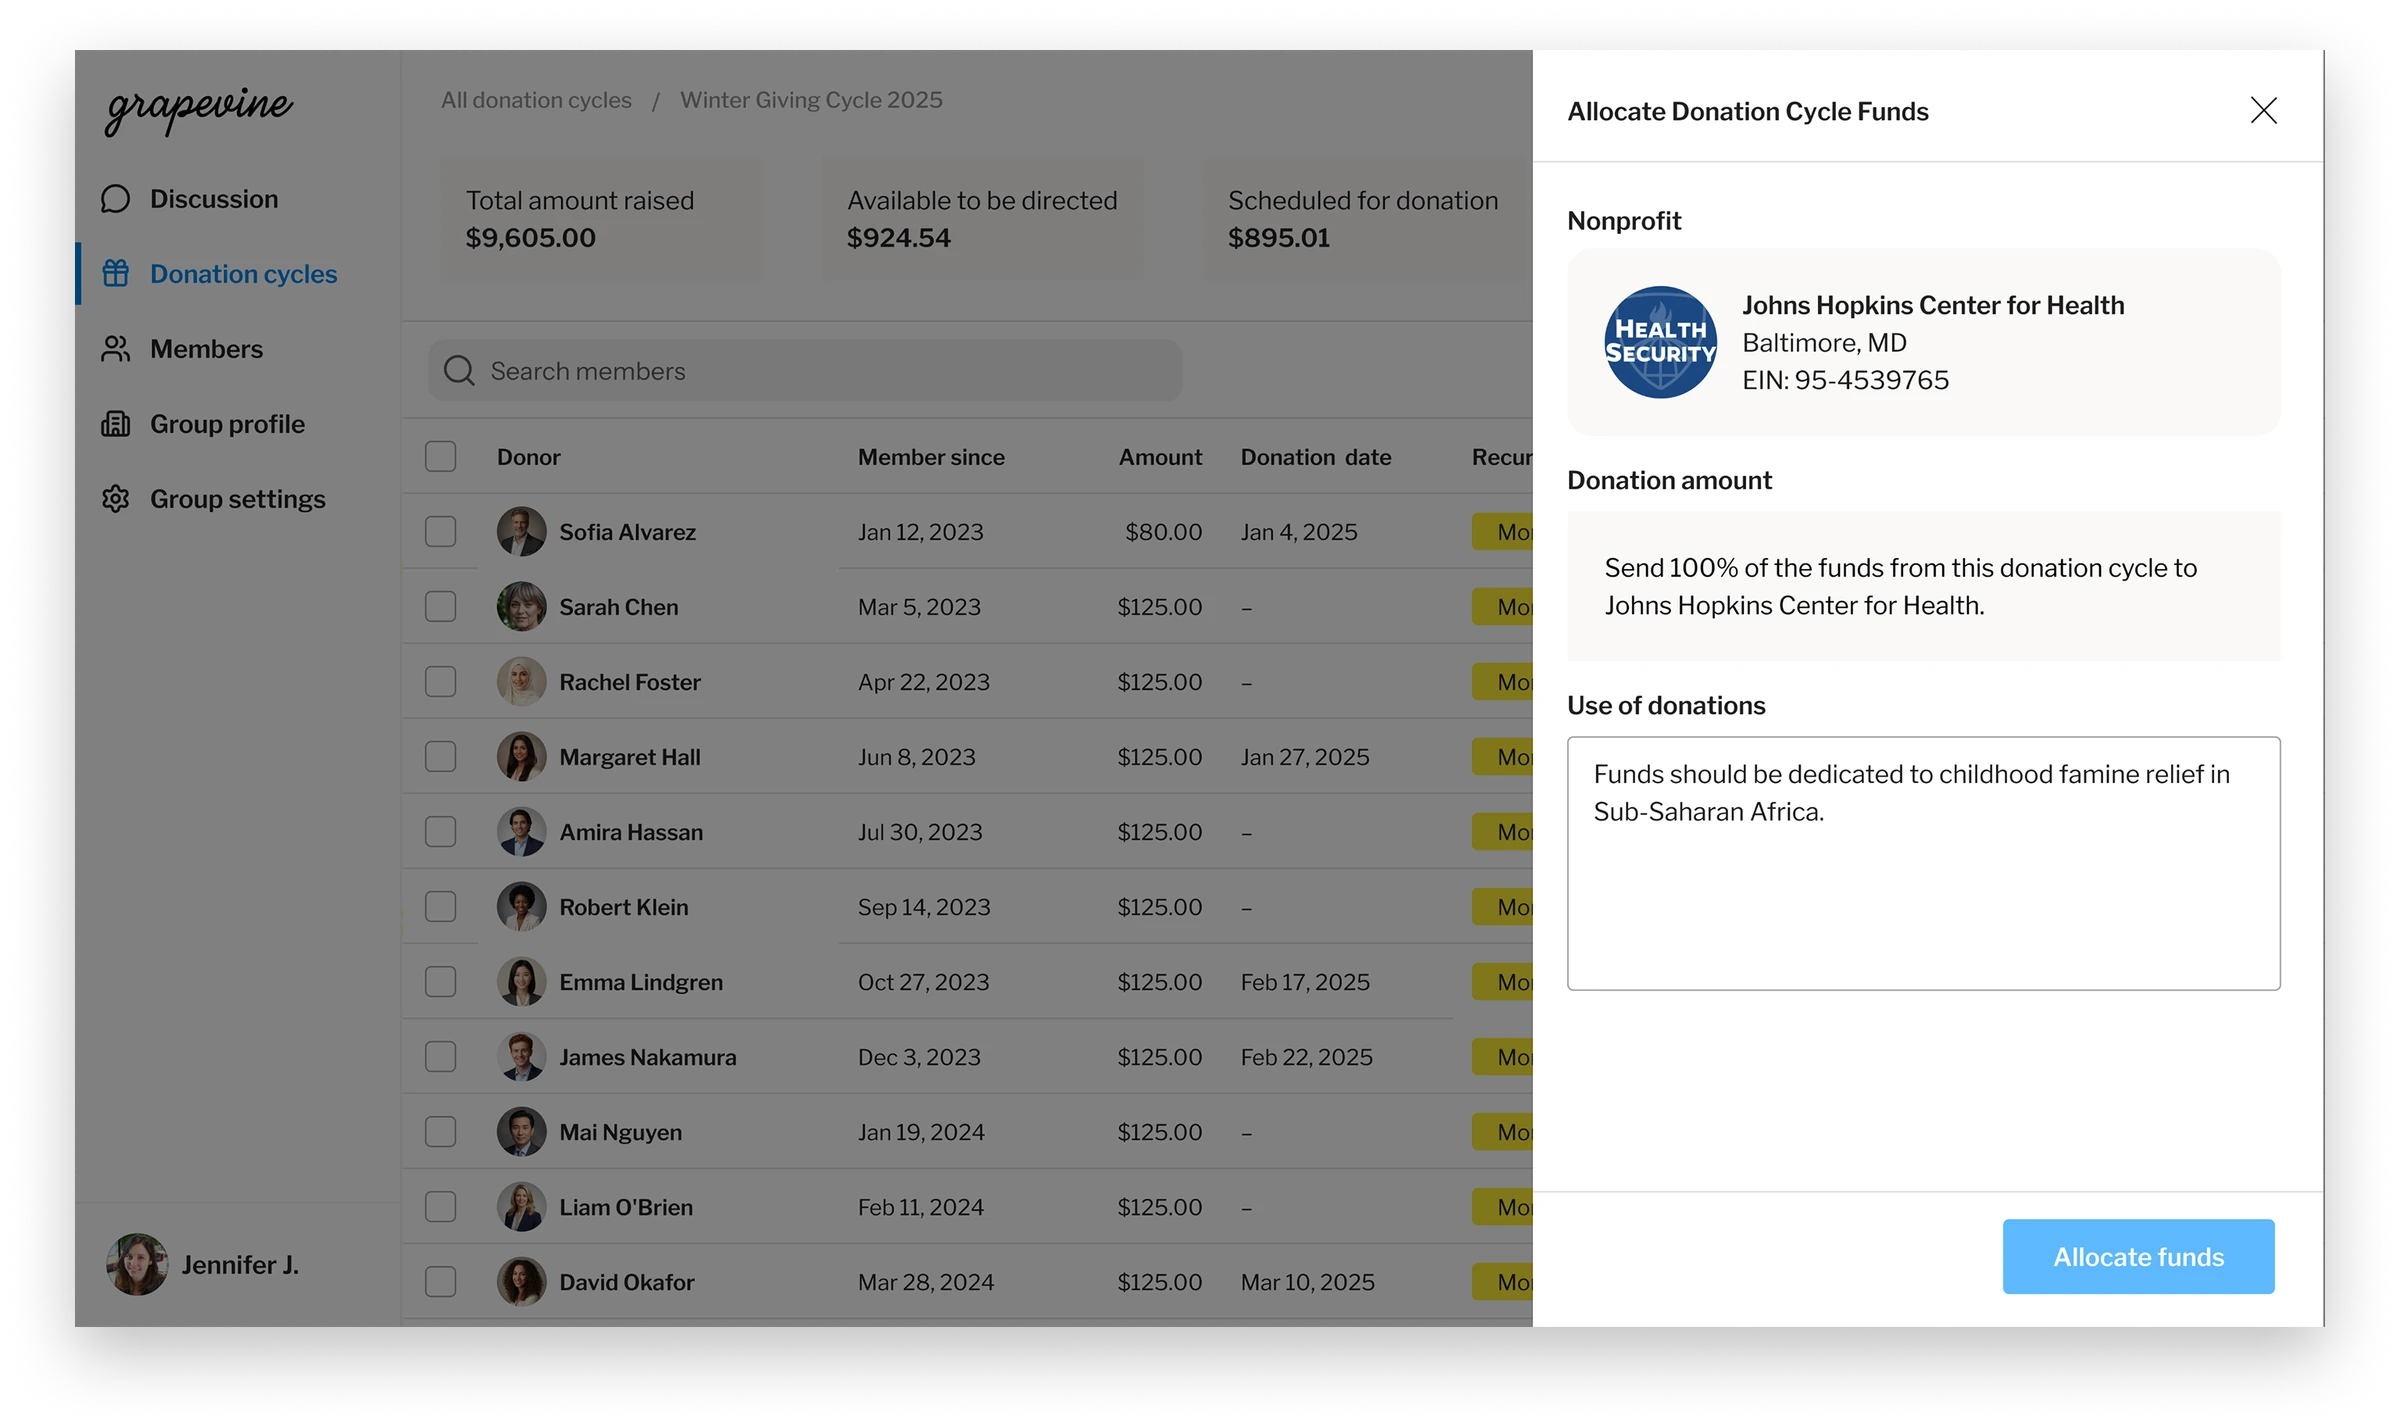Click James Nakamura's Dec 3, 2023 date
Screen dimensions: 2400x1427
919,1057
